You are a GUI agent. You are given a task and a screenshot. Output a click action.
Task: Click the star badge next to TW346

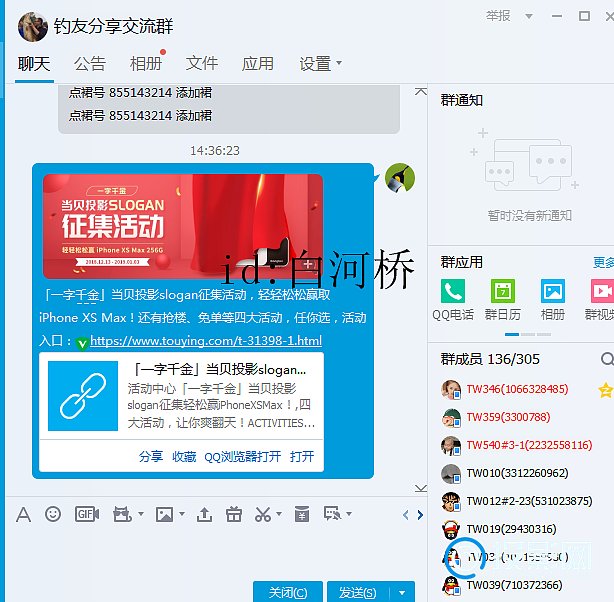pos(606,390)
